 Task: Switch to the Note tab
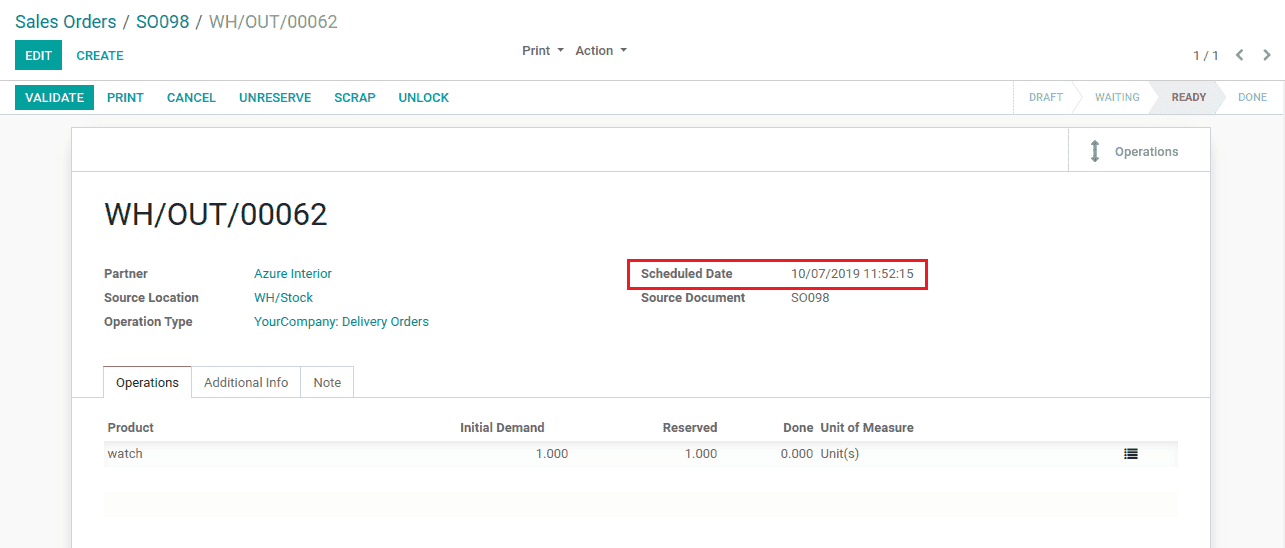click(327, 383)
